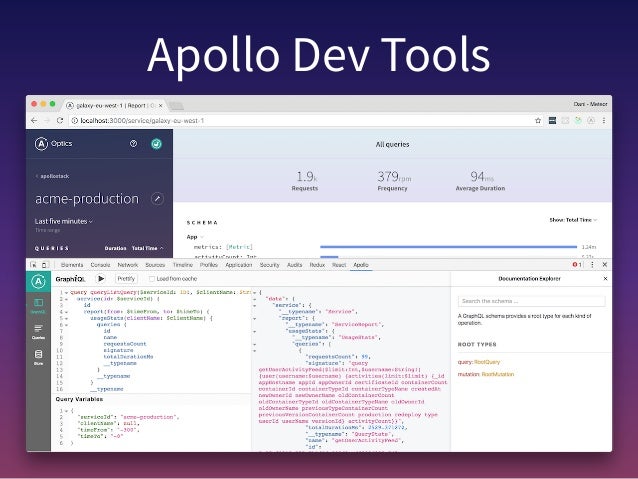Open the GraphiQL sidebar section

tap(38, 306)
